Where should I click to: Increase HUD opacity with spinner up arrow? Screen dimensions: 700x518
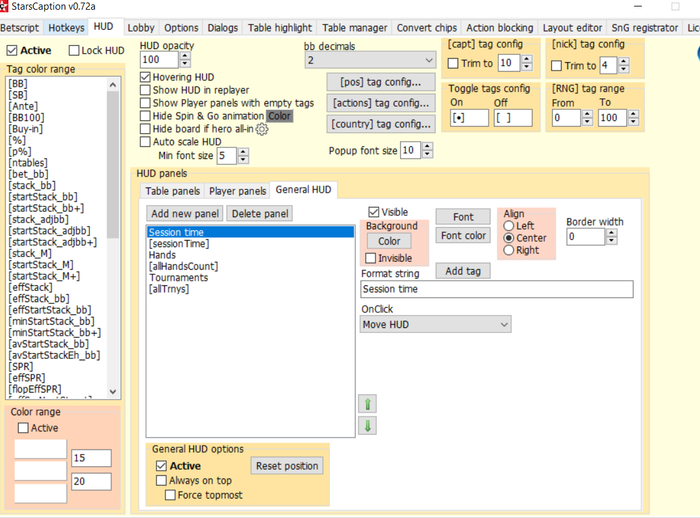coord(185,56)
